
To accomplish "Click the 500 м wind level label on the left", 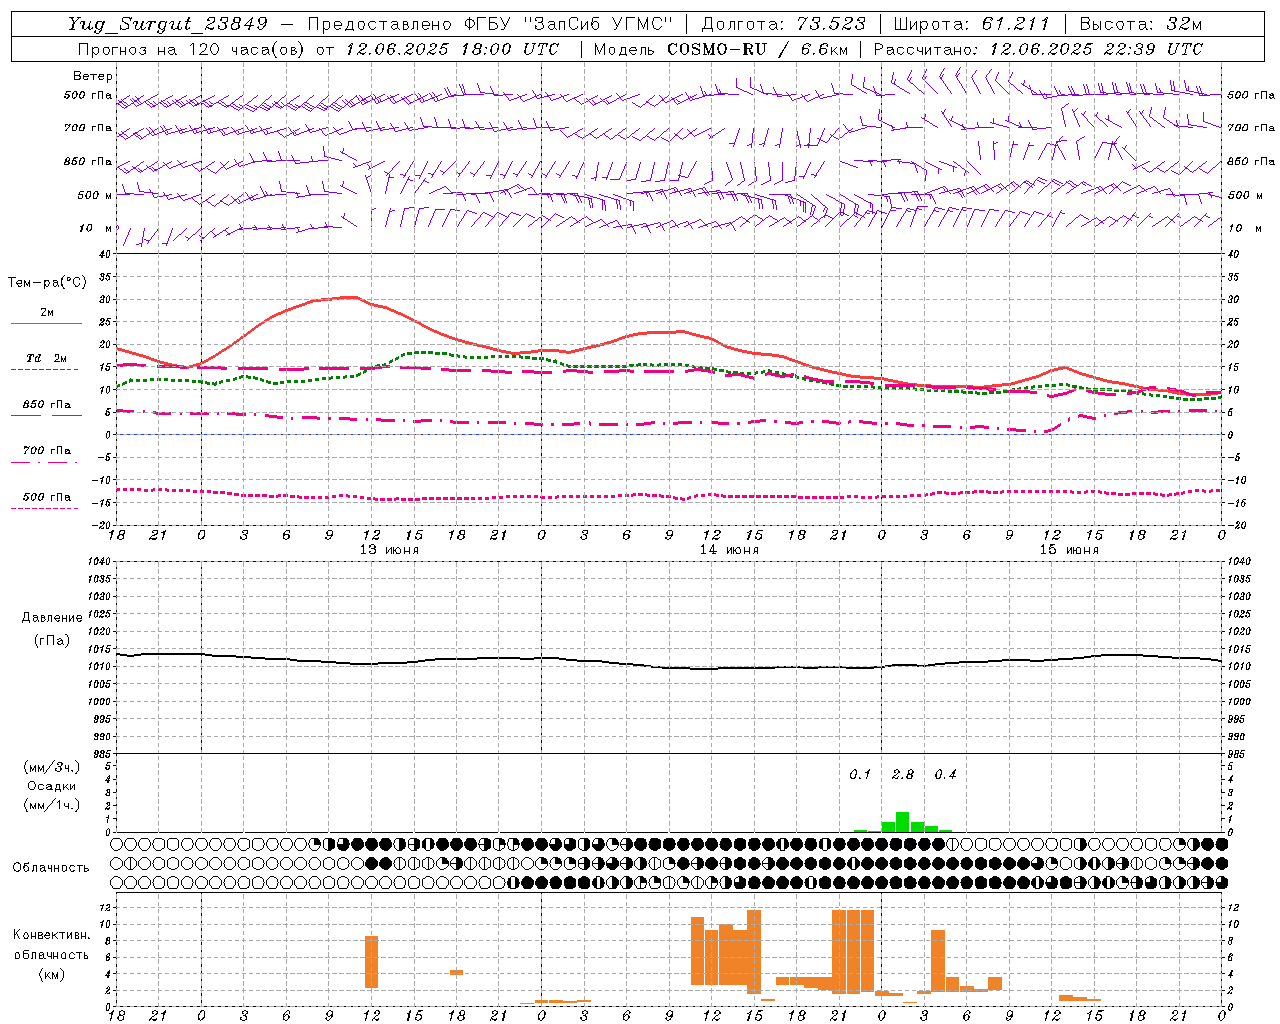I will 95,195.
